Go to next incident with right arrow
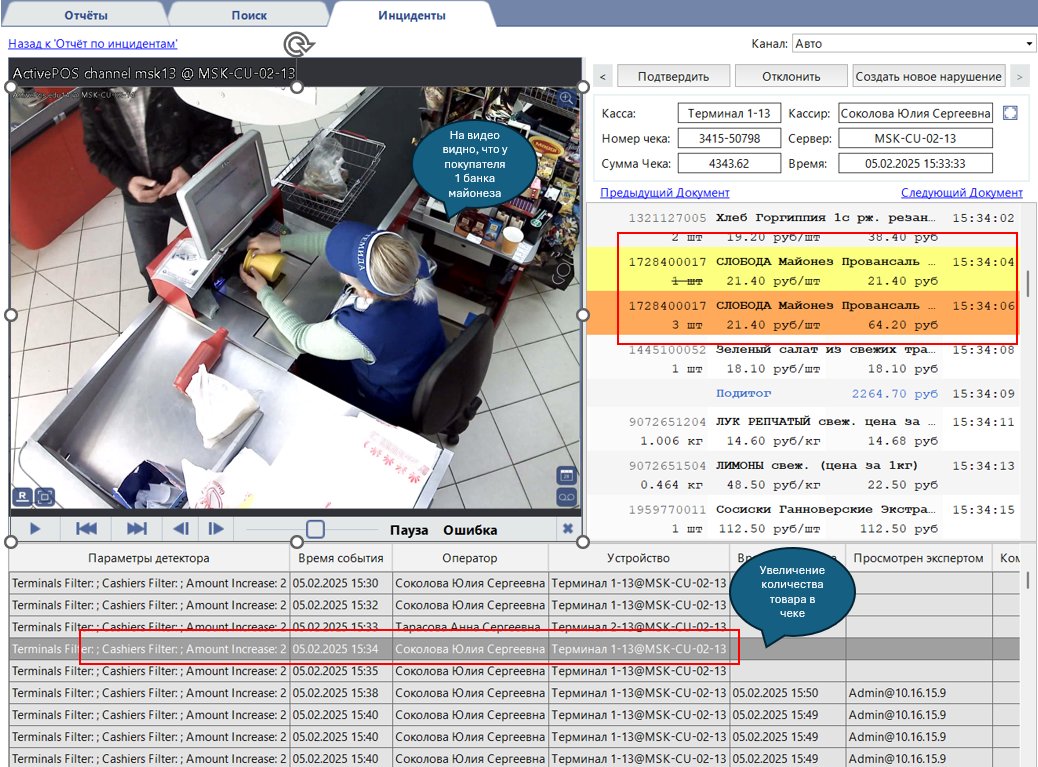The width and height of the screenshot is (1038, 767). [x=1018, y=76]
